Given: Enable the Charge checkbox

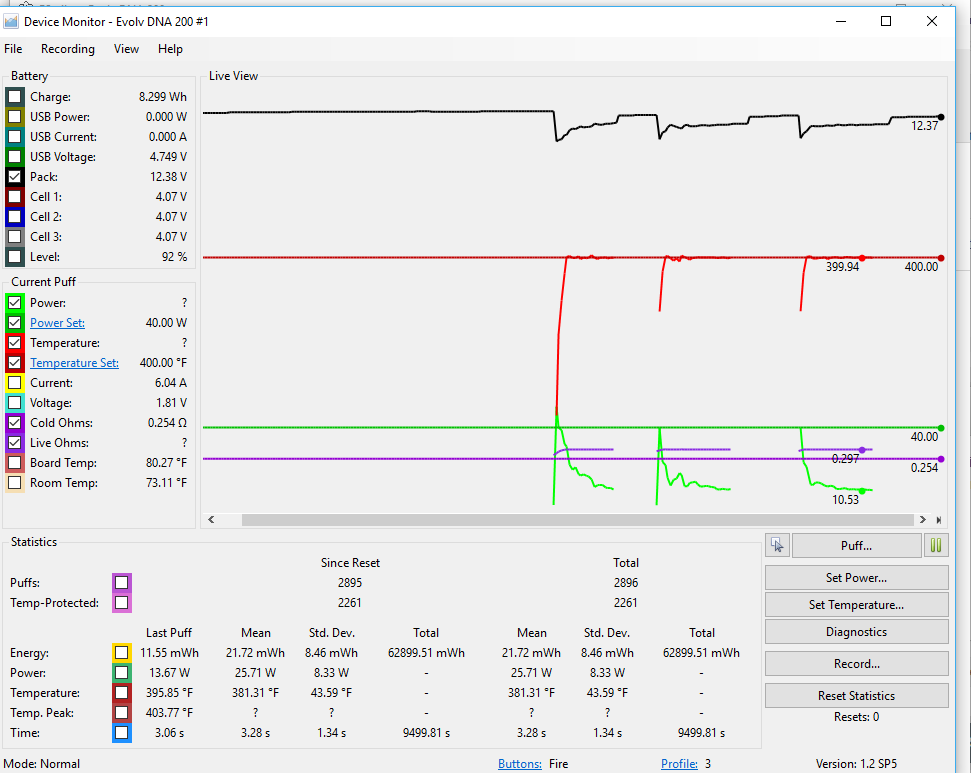Looking at the screenshot, I should 15,97.
